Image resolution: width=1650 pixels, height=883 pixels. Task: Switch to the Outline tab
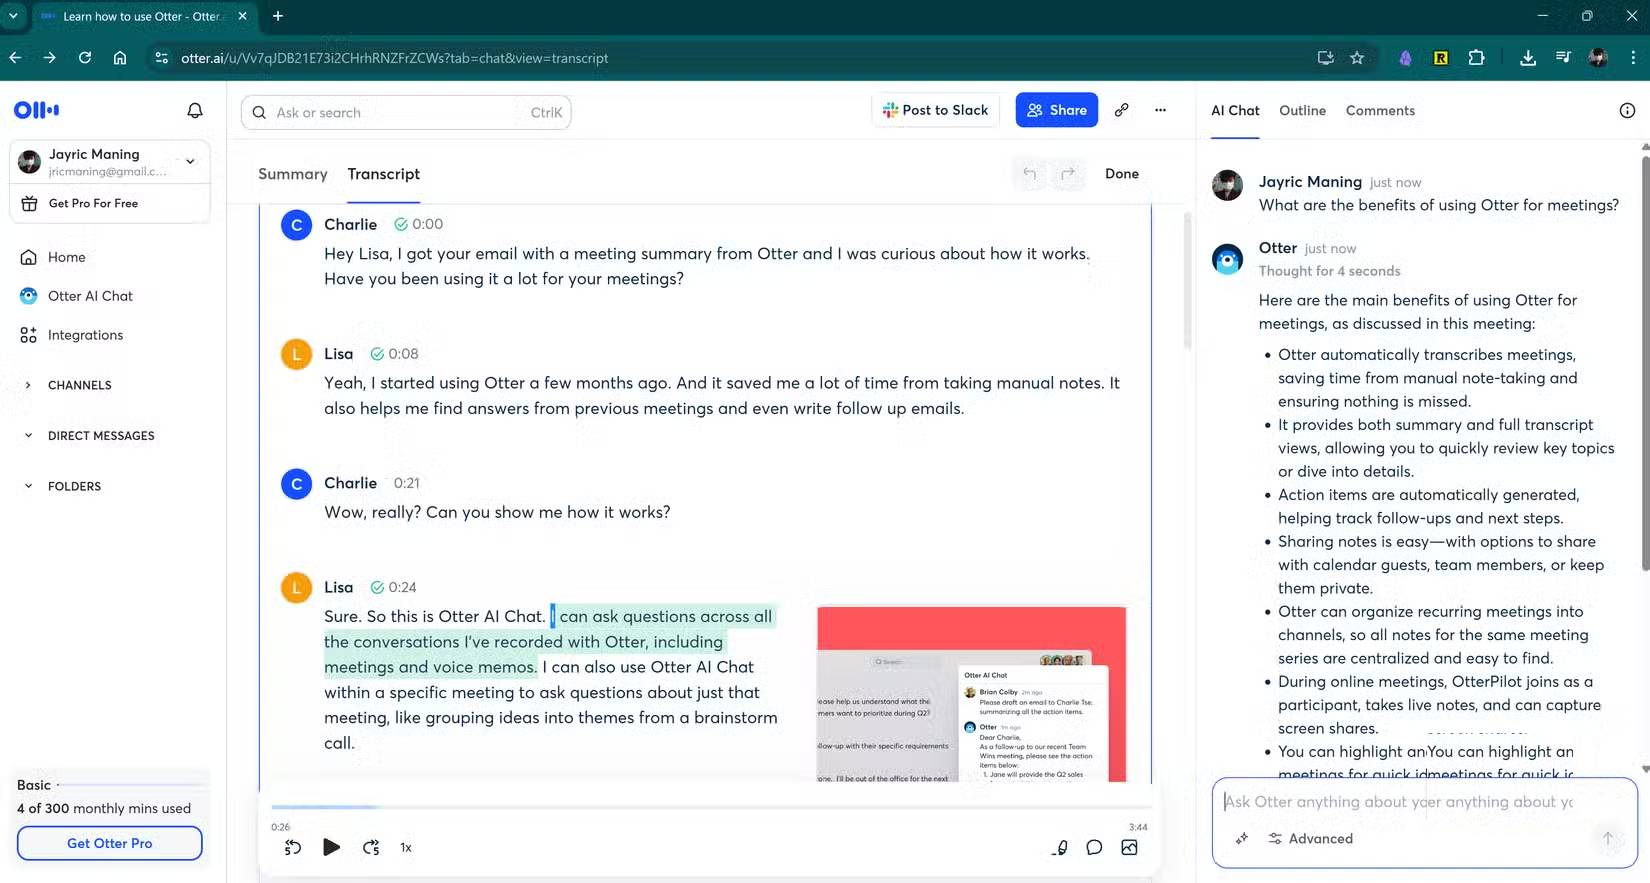click(x=1302, y=111)
